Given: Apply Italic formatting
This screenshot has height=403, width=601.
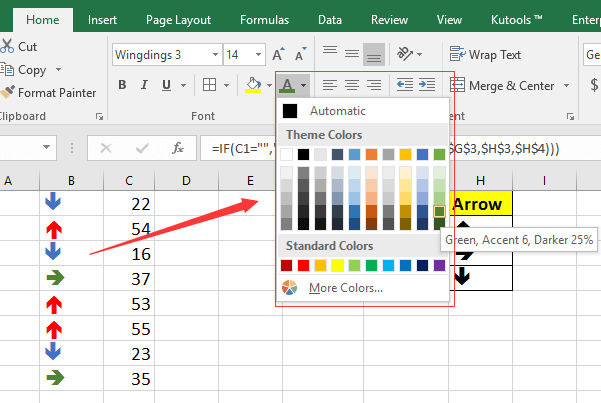Looking at the screenshot, I should click(x=146, y=86).
